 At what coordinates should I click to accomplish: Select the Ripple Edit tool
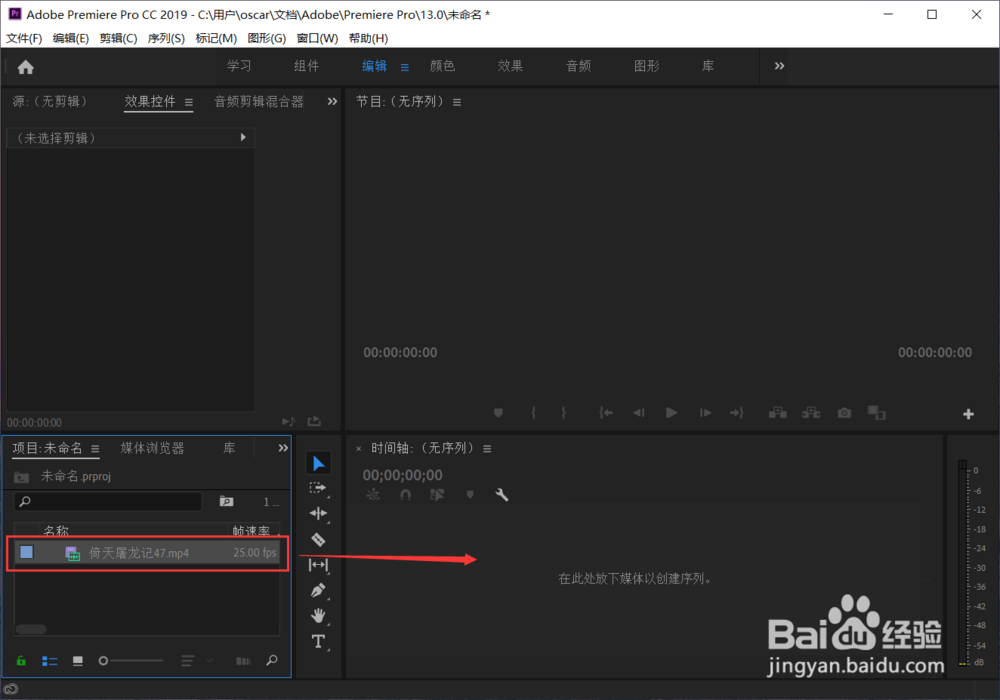318,513
